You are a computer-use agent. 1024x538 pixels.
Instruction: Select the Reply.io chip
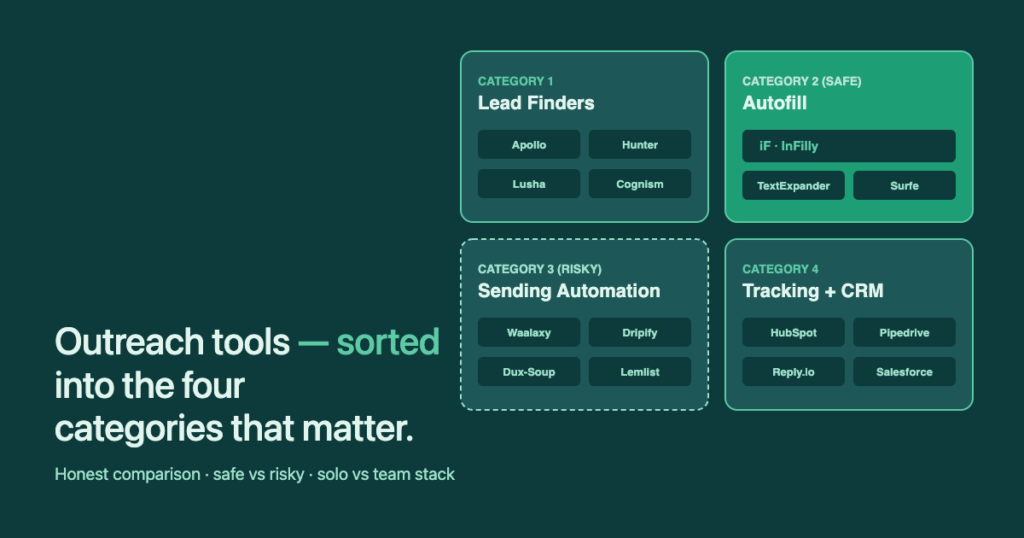(793, 372)
